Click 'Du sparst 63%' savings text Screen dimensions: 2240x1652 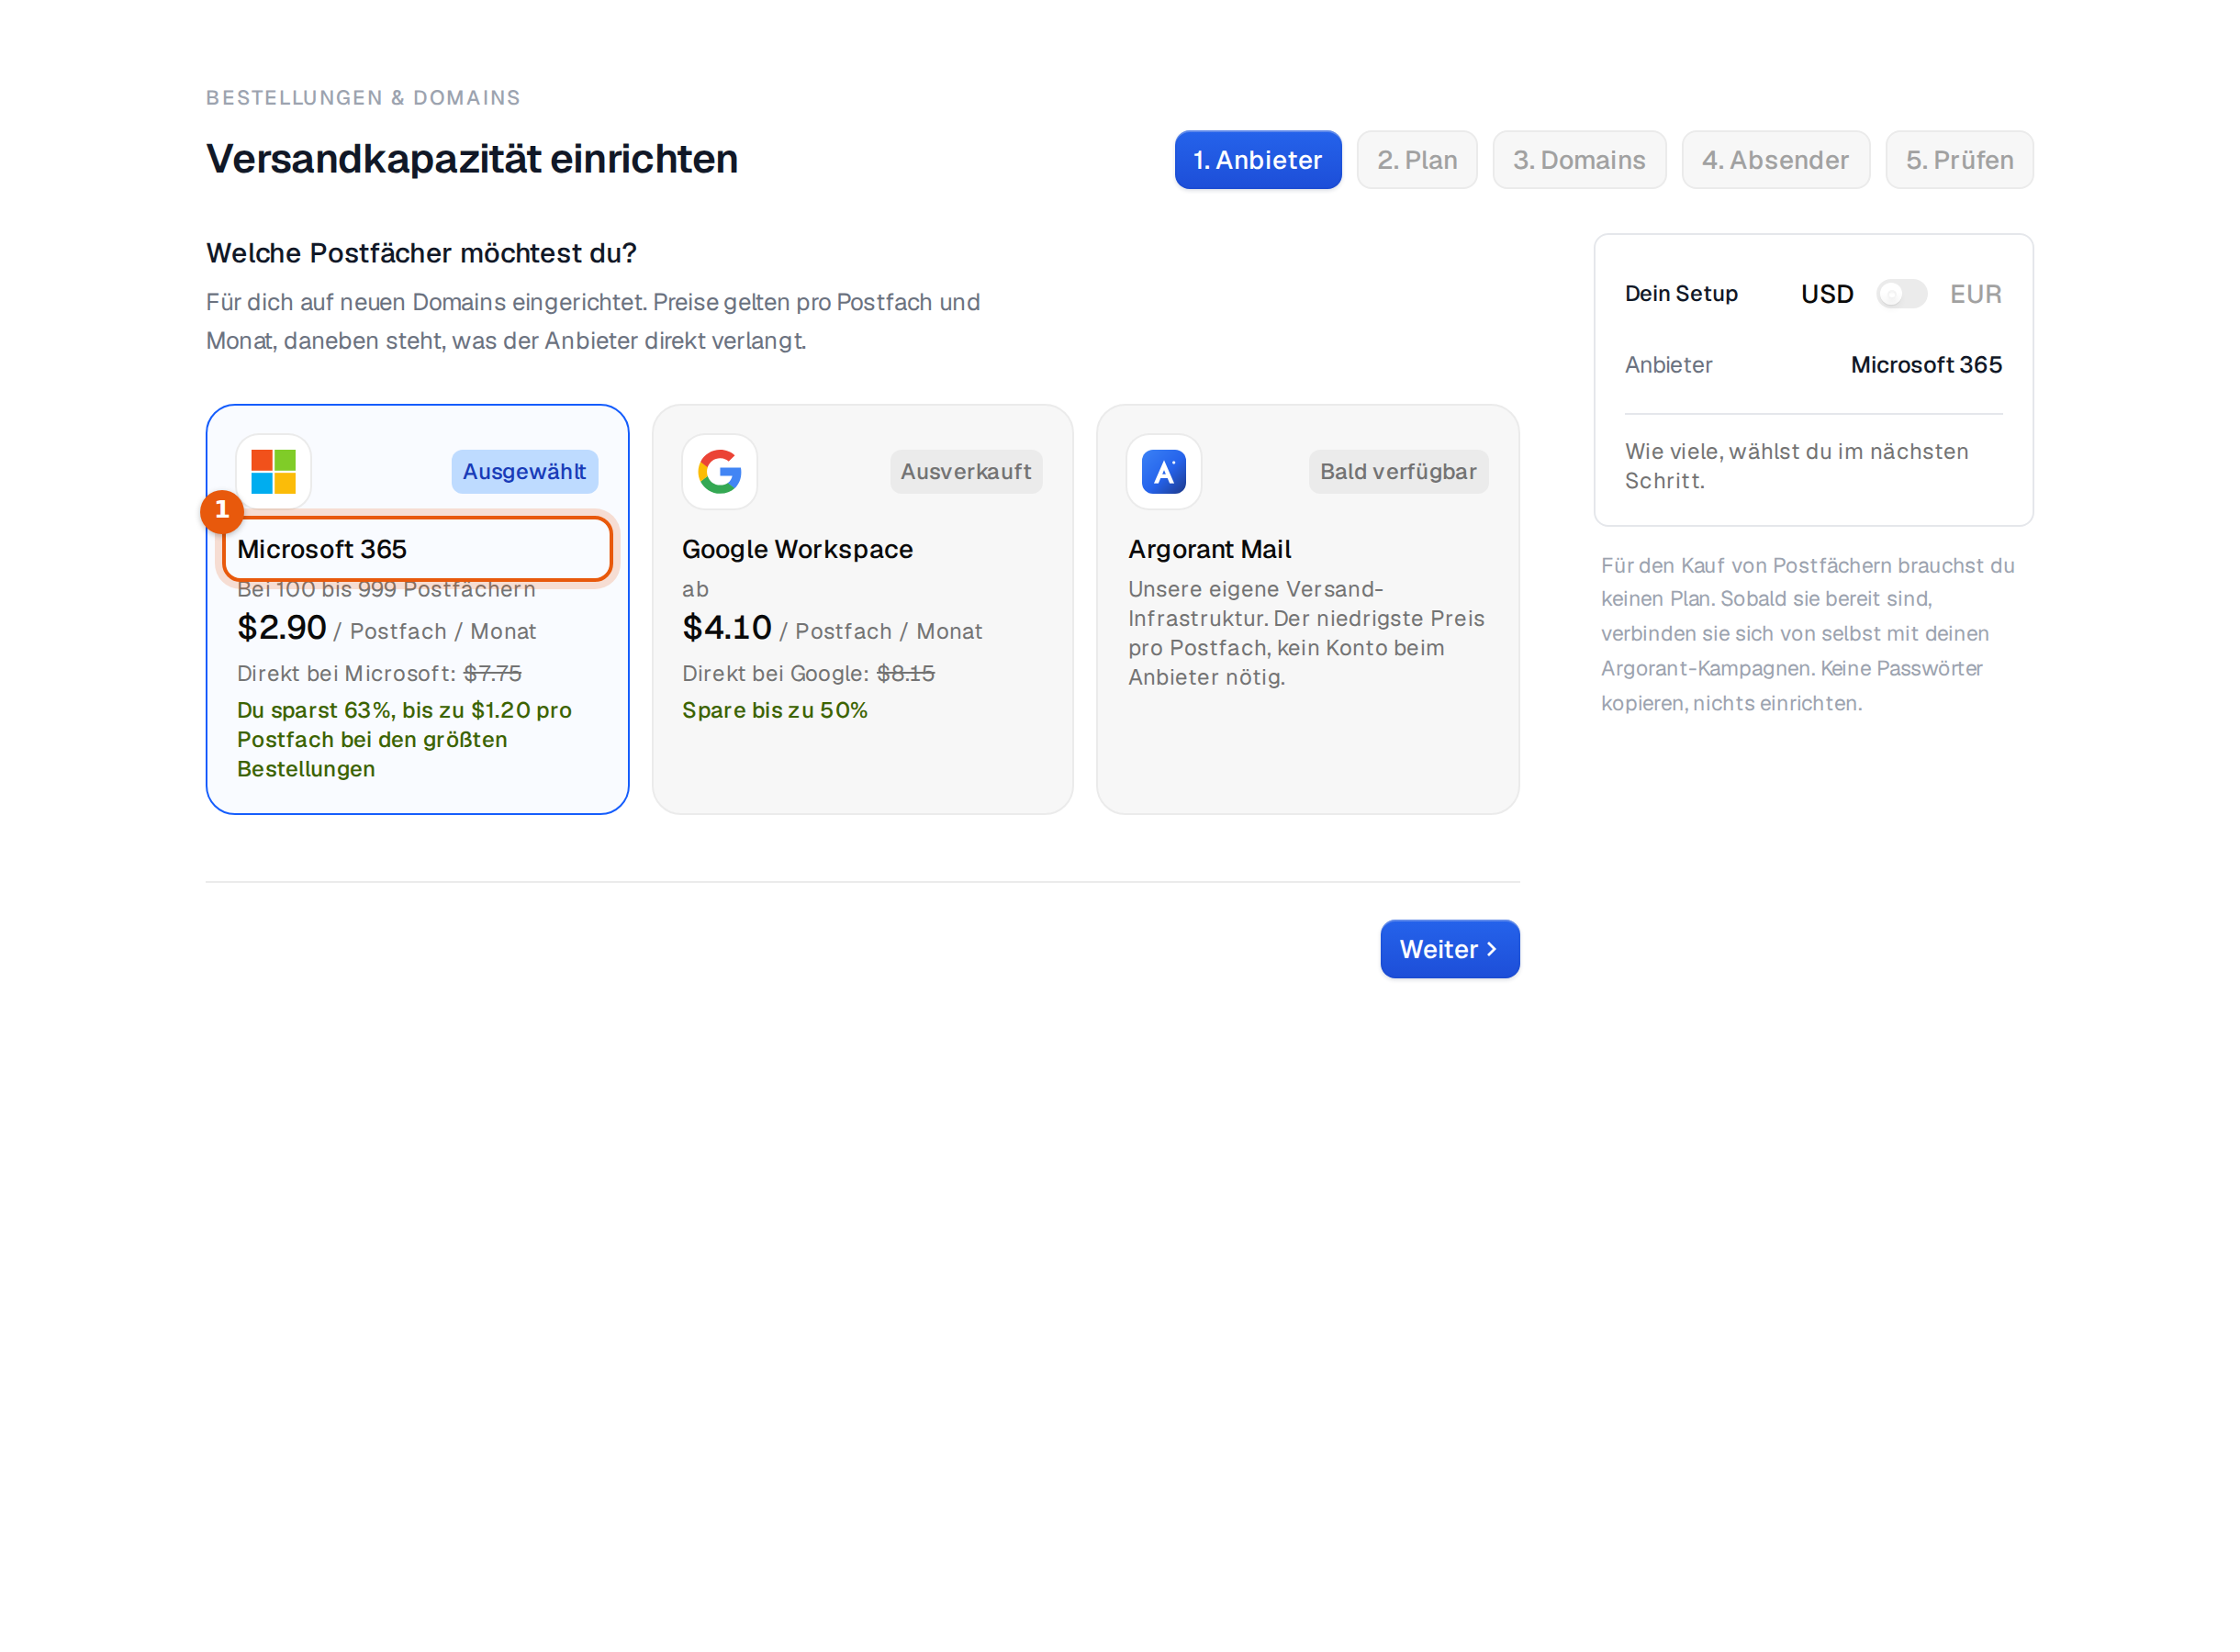pyautogui.click(x=404, y=740)
